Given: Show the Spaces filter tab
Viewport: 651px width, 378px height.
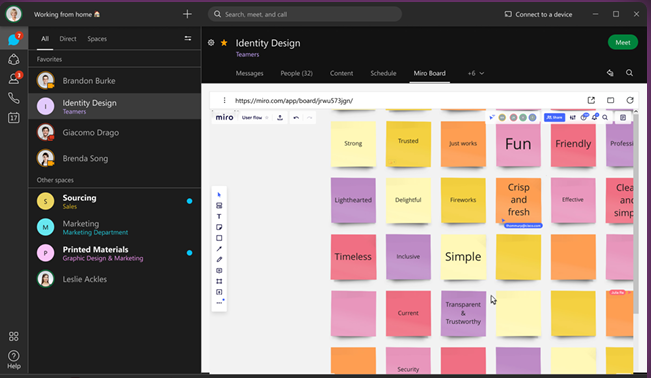Looking at the screenshot, I should [x=97, y=39].
